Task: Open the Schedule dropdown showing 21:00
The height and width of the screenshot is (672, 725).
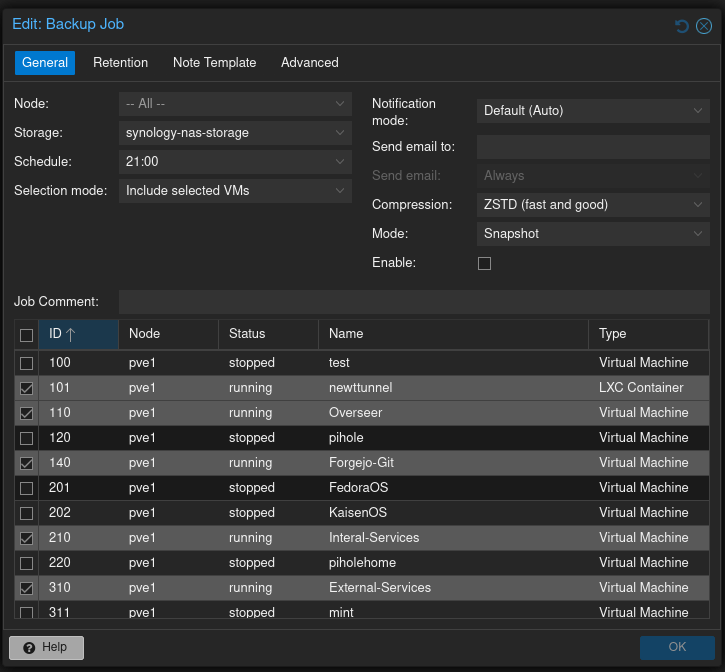Action: (340, 162)
